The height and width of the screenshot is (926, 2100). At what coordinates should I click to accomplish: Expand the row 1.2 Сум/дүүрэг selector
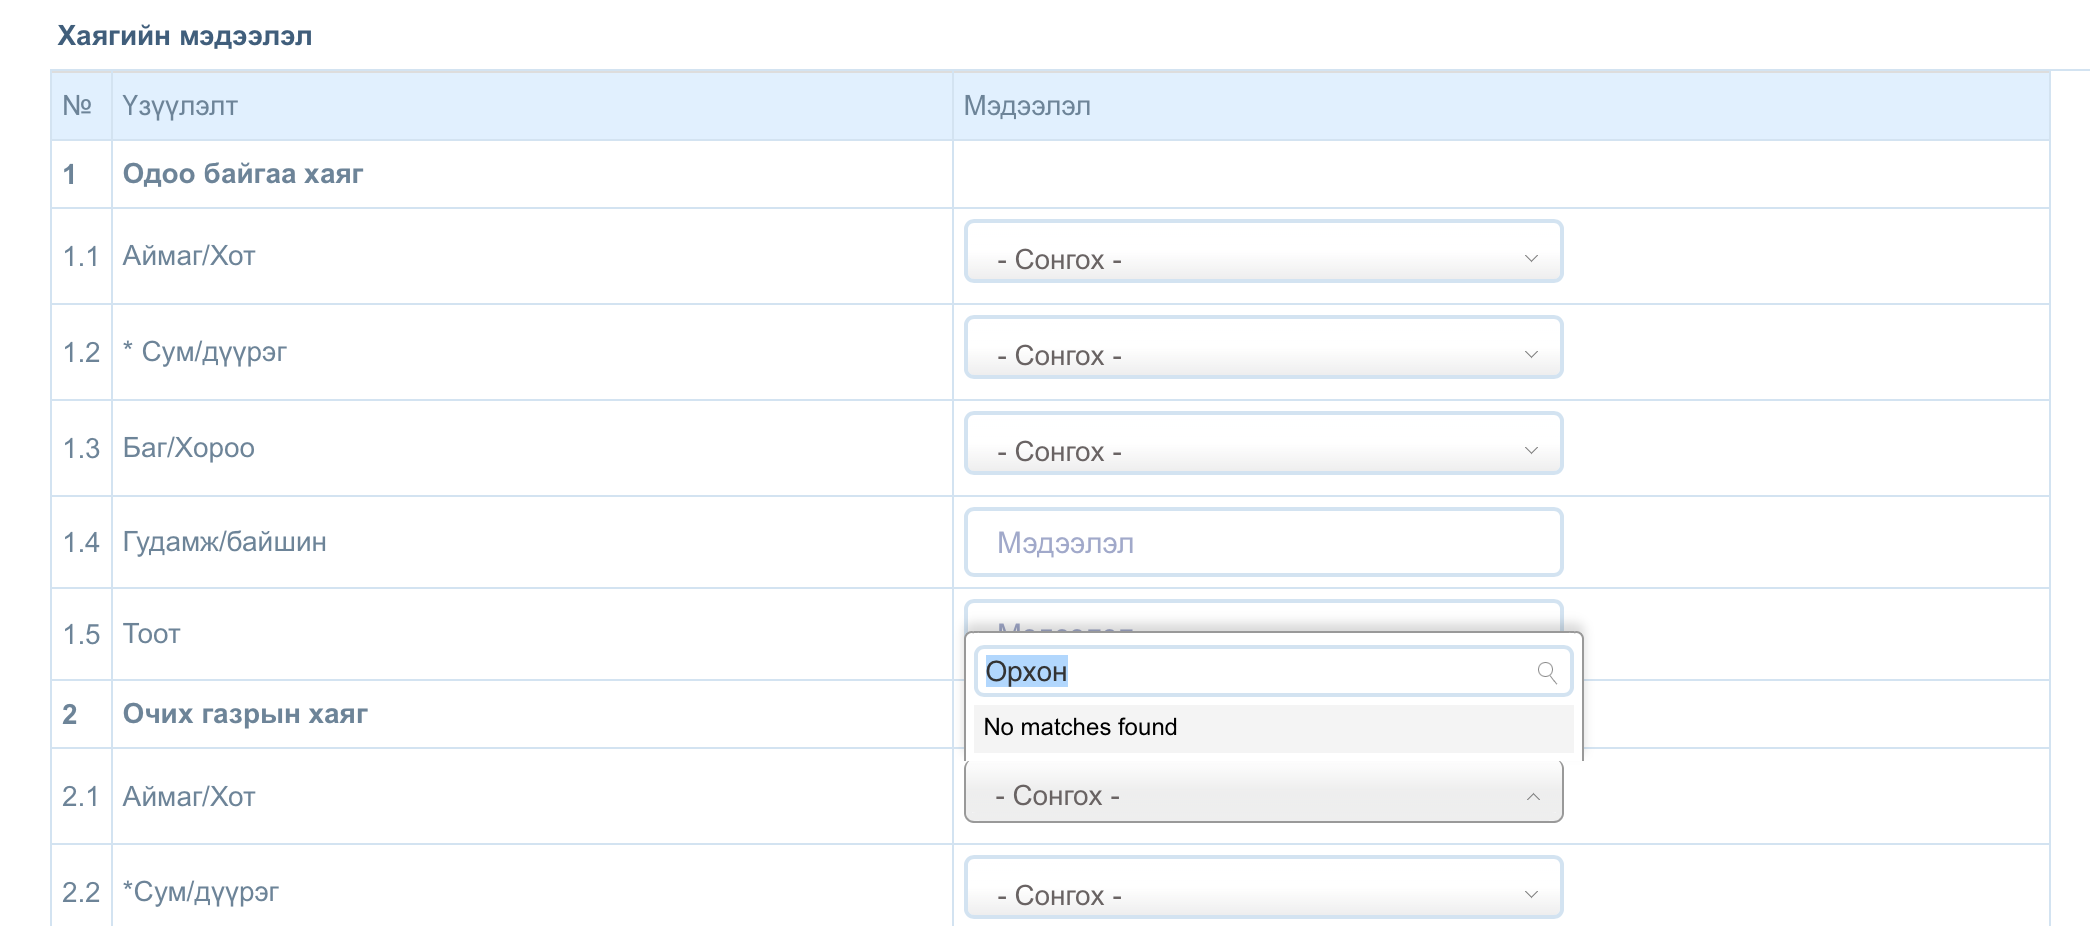tap(1262, 355)
